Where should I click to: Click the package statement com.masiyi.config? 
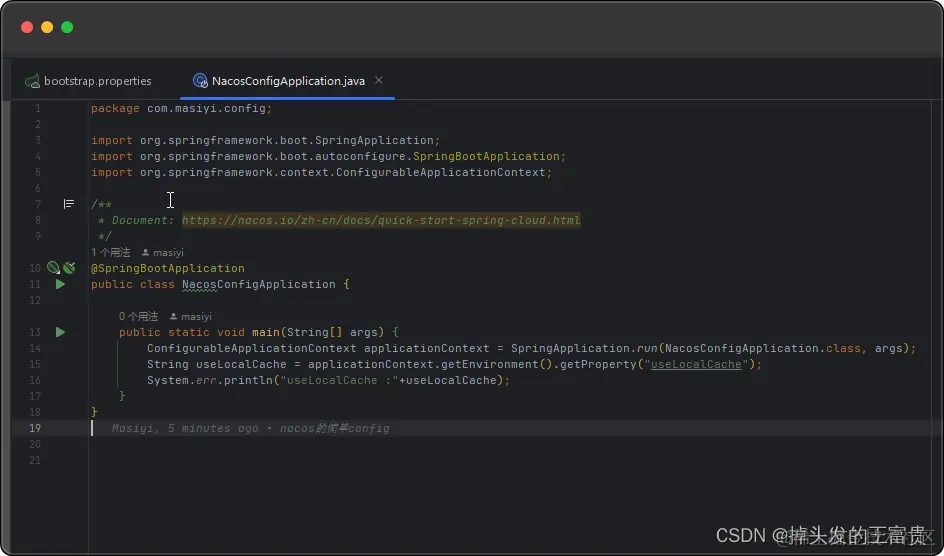(x=182, y=108)
